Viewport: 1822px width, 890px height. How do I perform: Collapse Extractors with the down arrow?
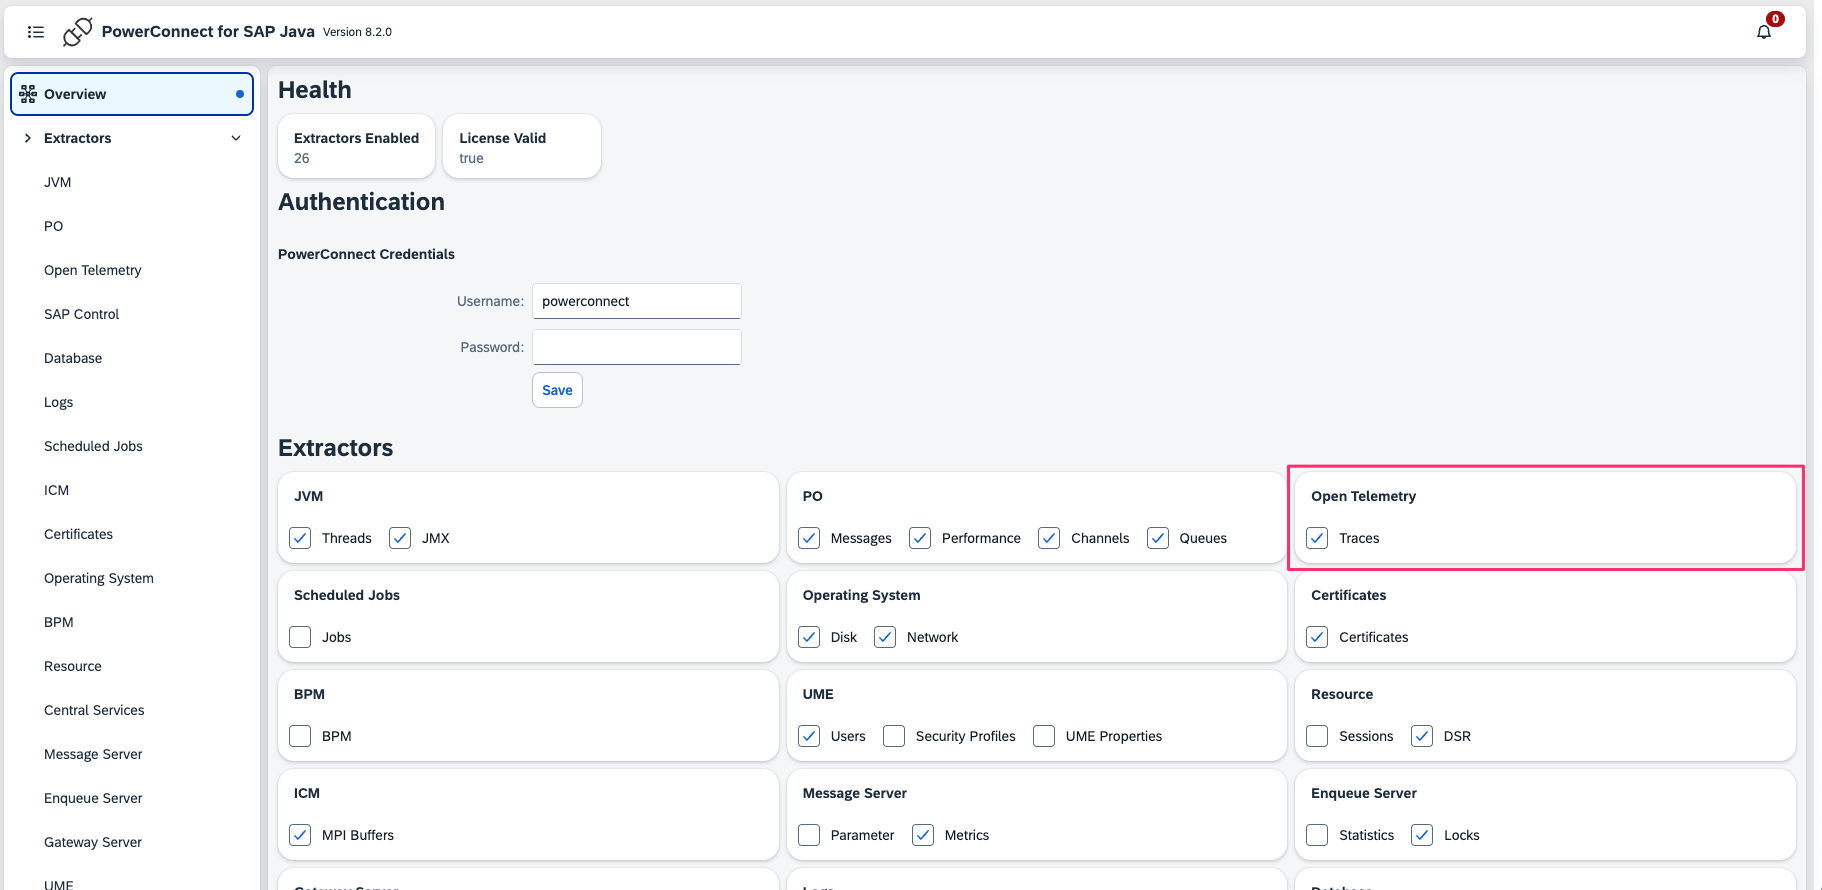pos(236,138)
